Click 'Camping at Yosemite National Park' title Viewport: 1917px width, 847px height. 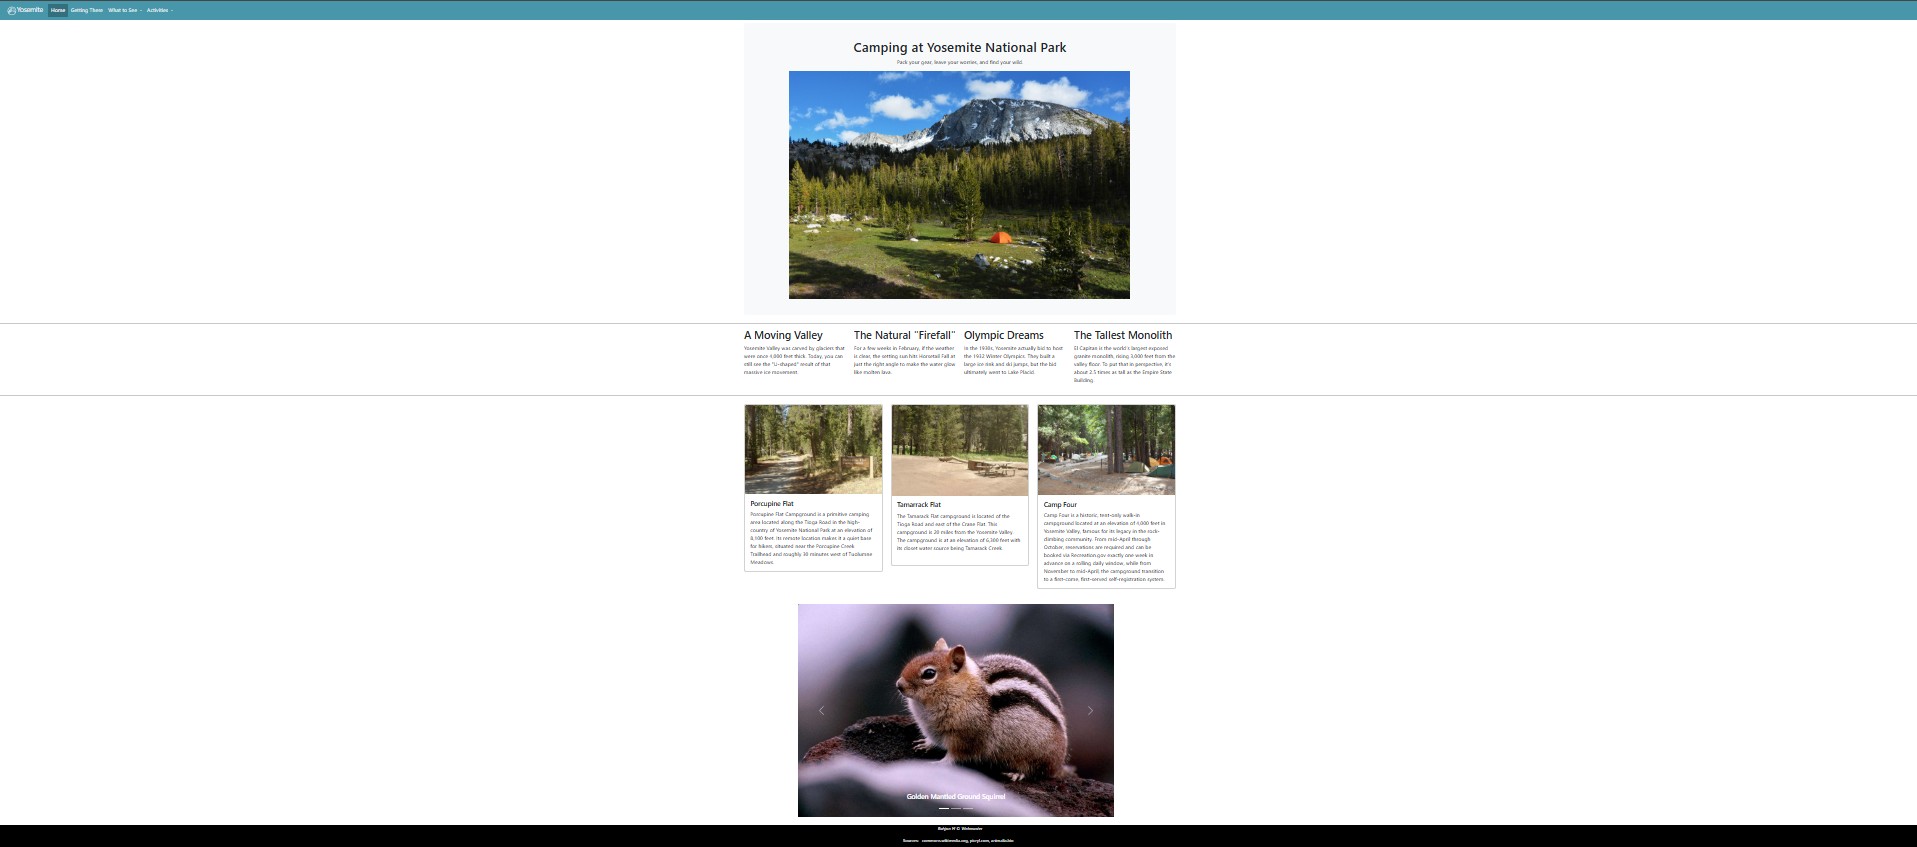coord(959,47)
